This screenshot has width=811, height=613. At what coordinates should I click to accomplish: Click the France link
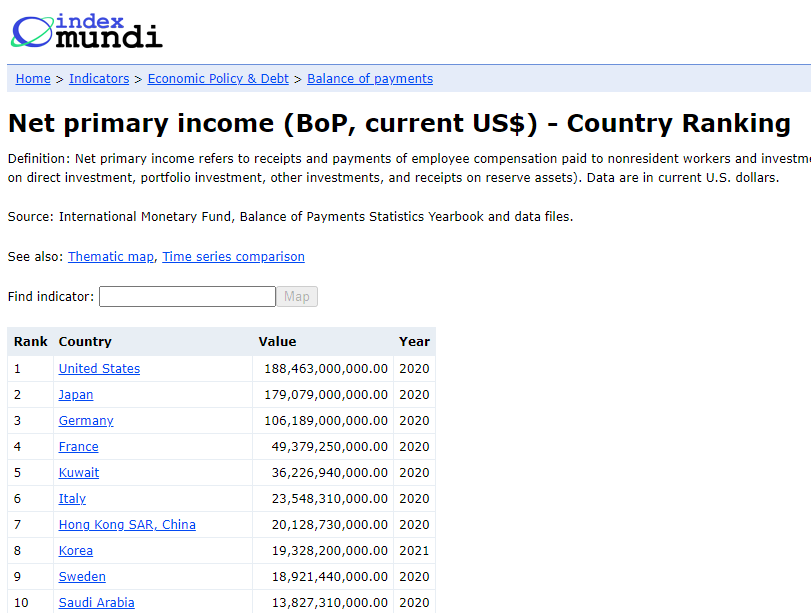click(x=78, y=447)
